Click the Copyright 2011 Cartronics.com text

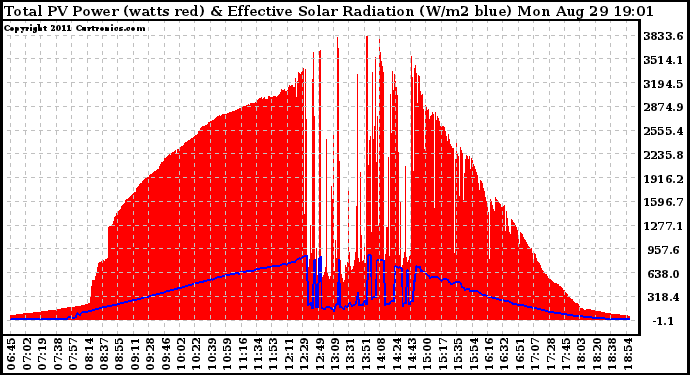(x=75, y=28)
